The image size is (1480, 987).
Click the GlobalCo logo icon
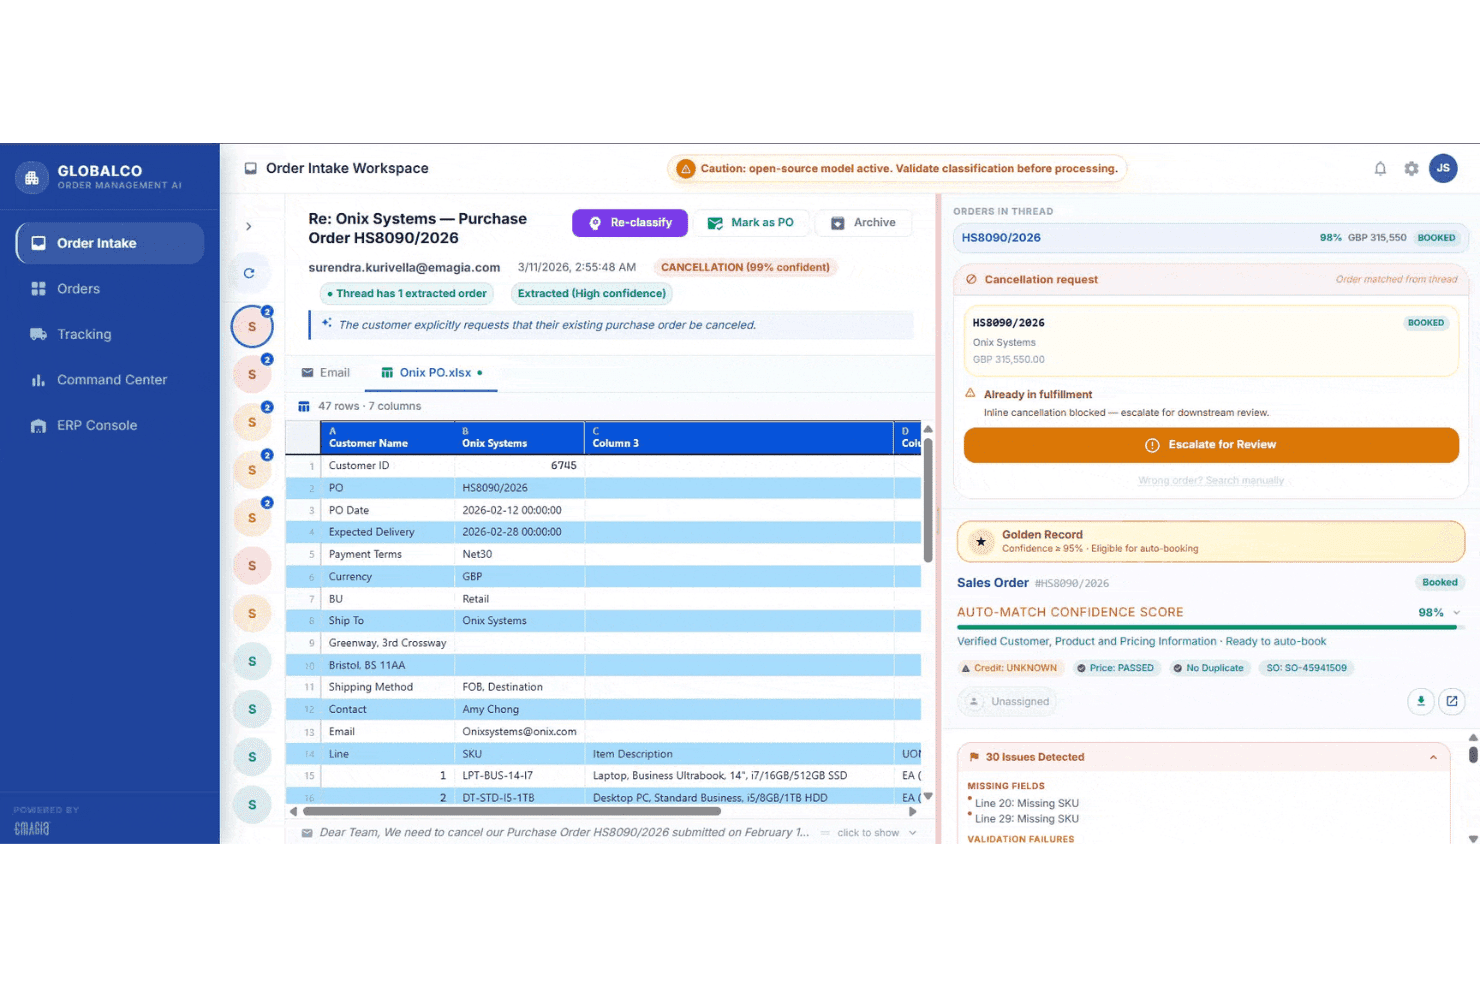tap(31, 178)
